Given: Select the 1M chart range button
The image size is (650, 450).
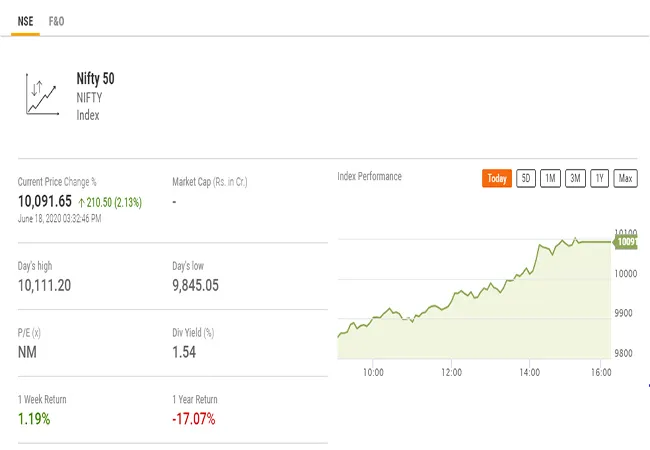Looking at the screenshot, I should (550, 179).
